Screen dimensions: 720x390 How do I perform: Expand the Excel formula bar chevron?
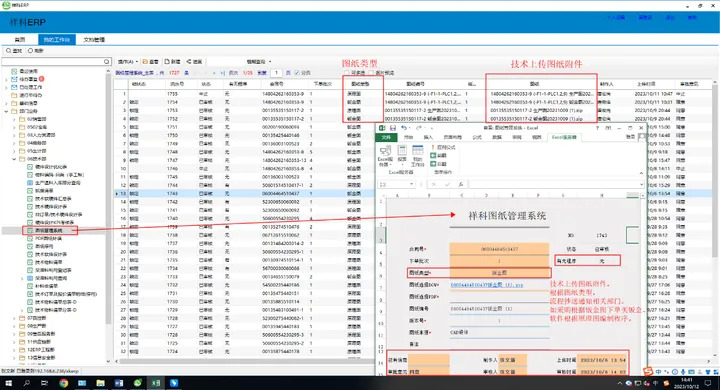coord(641,184)
